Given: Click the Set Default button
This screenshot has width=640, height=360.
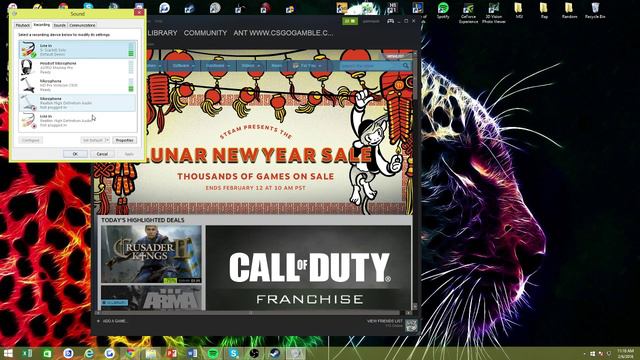Looking at the screenshot, I should (x=93, y=140).
